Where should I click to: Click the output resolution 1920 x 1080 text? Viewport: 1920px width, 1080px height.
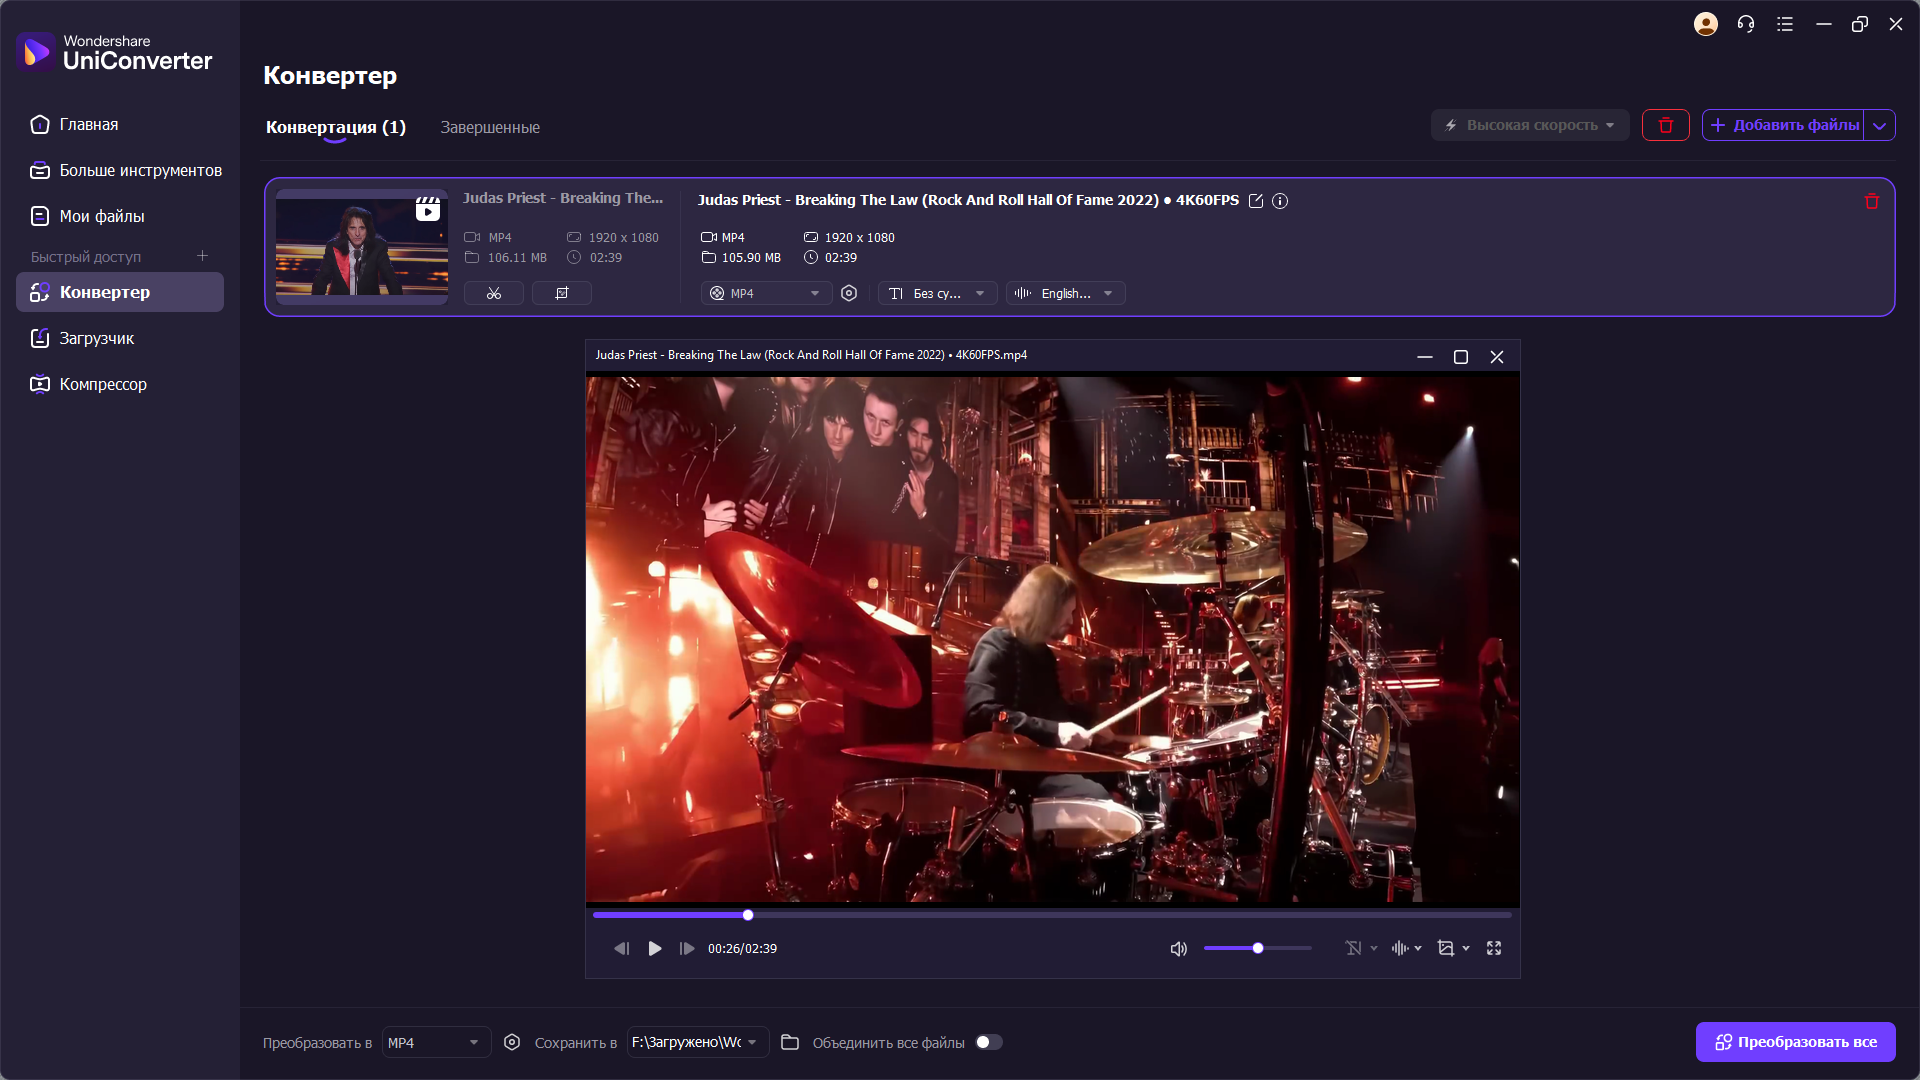click(x=859, y=238)
